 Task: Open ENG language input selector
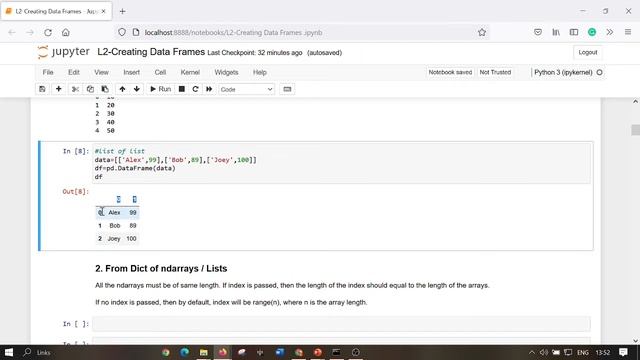[583, 352]
